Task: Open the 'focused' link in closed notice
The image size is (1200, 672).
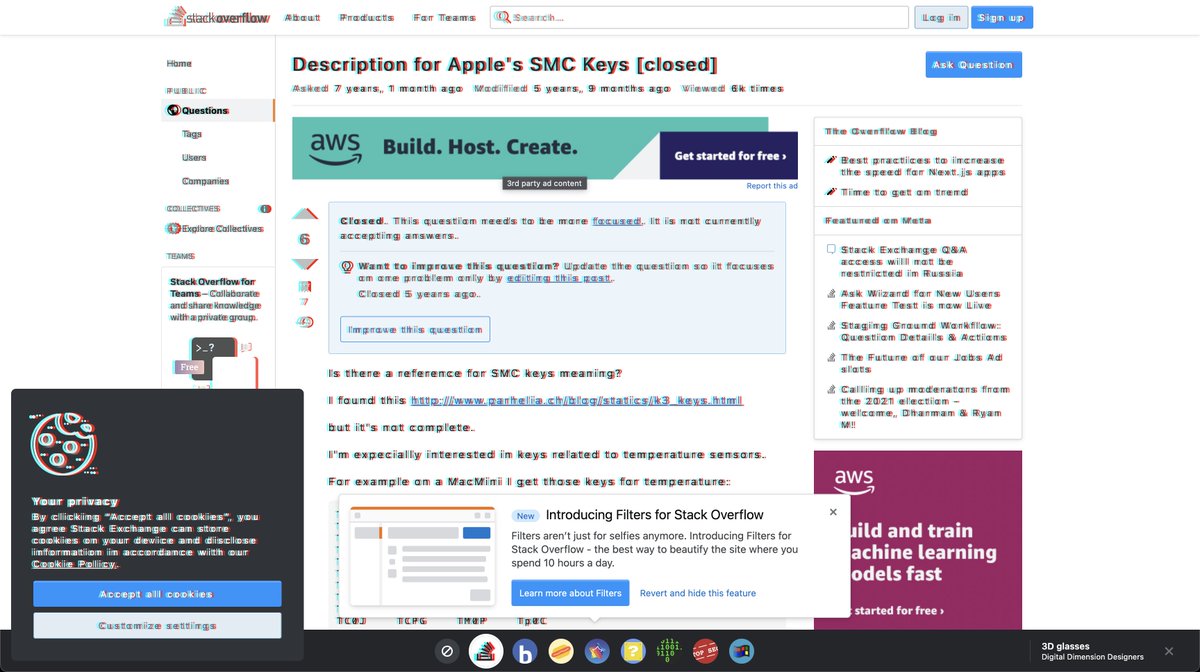Action: coord(616,221)
